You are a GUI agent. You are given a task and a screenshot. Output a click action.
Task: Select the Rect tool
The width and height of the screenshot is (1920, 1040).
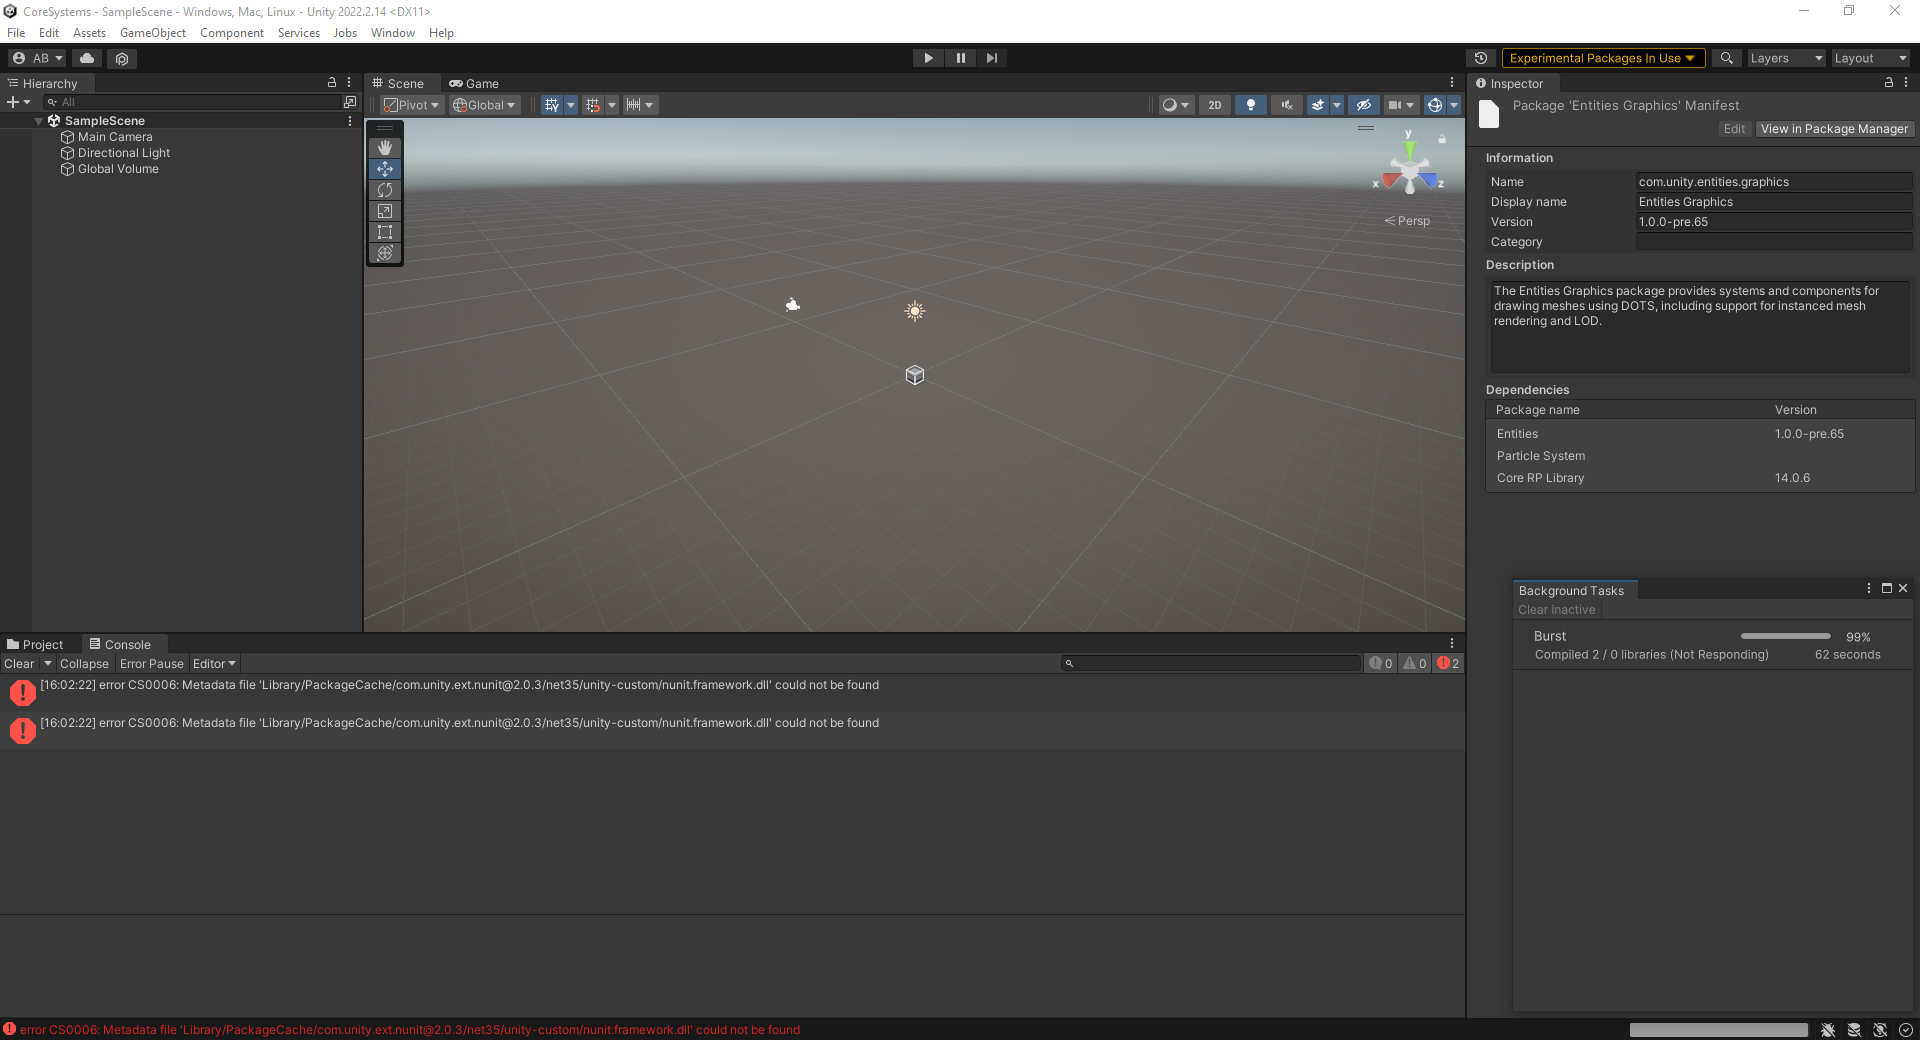385,232
